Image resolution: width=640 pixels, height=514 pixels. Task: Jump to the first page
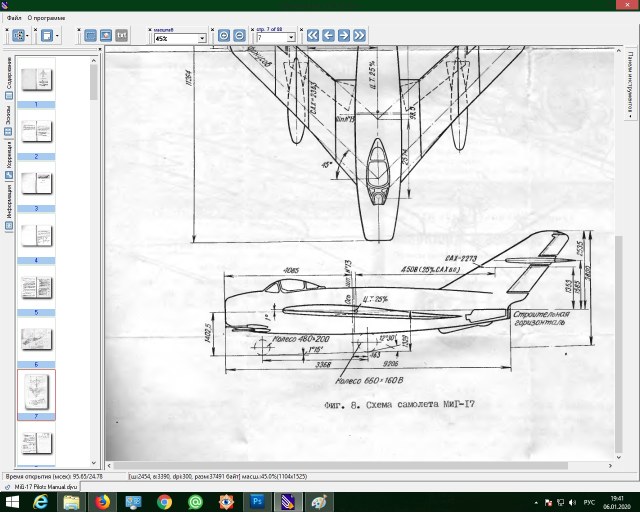[313, 35]
